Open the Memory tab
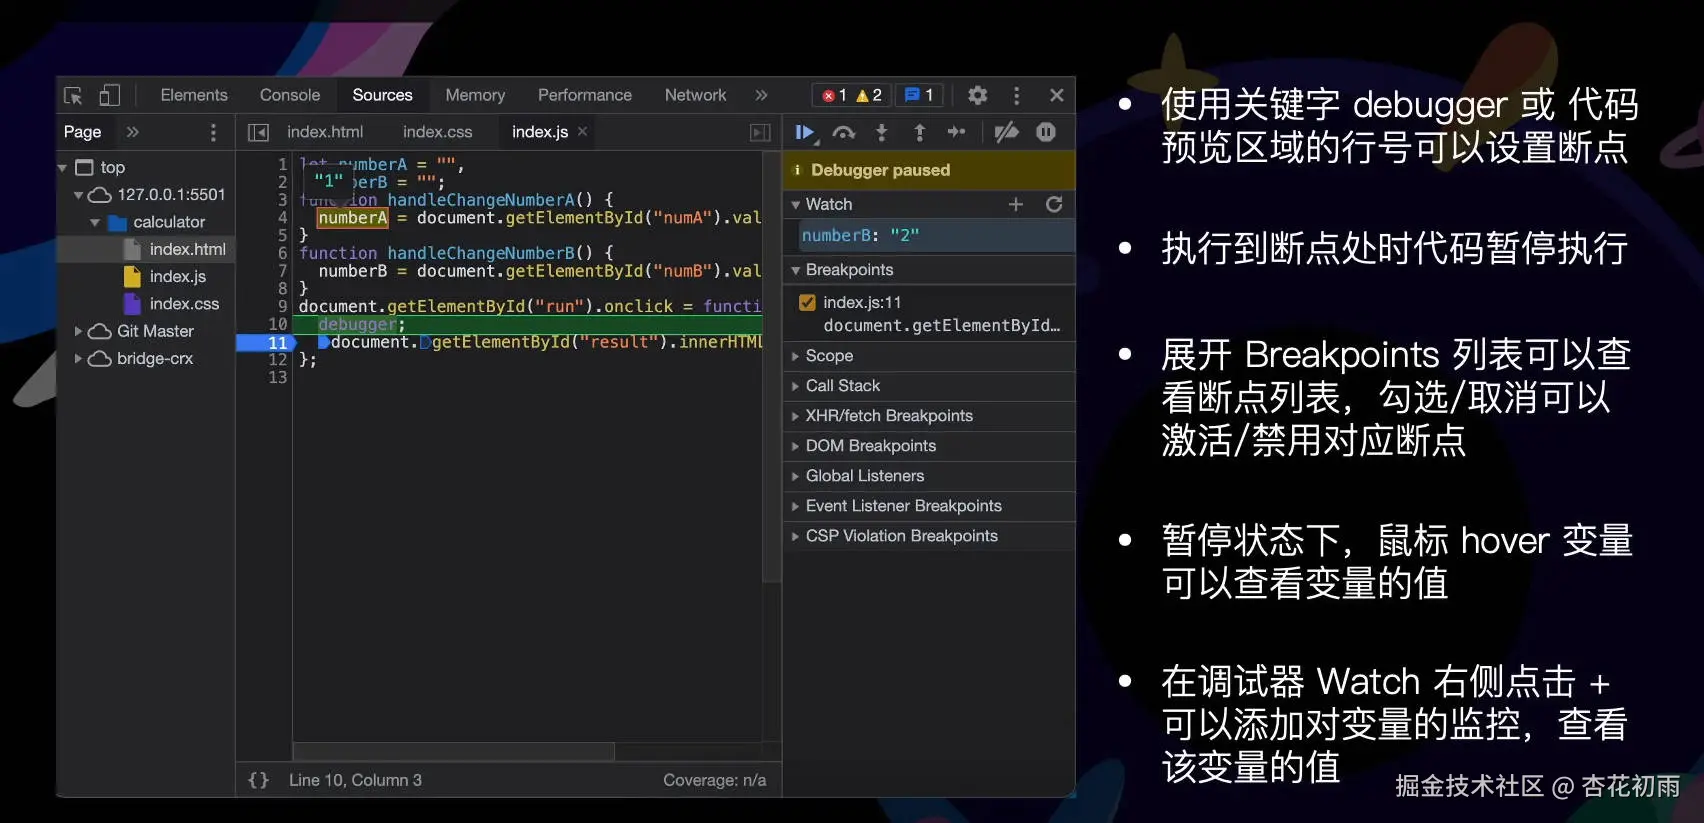The width and height of the screenshot is (1704, 823). pos(475,95)
